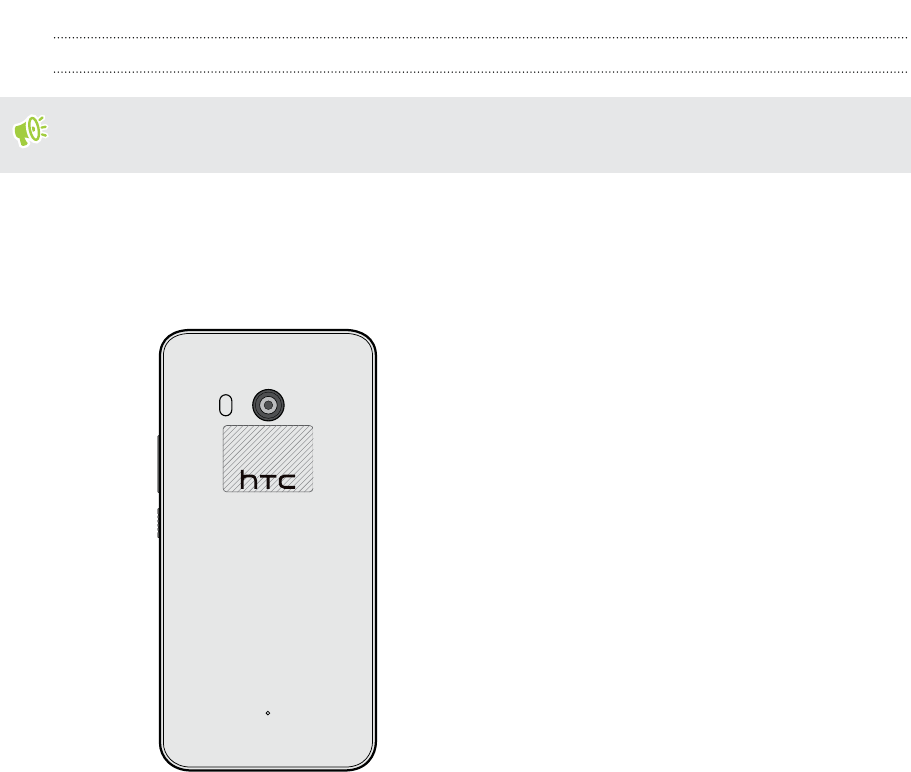Click the blank space between the dotted lines
This screenshot has height=772, width=911.
[x=480, y=55]
